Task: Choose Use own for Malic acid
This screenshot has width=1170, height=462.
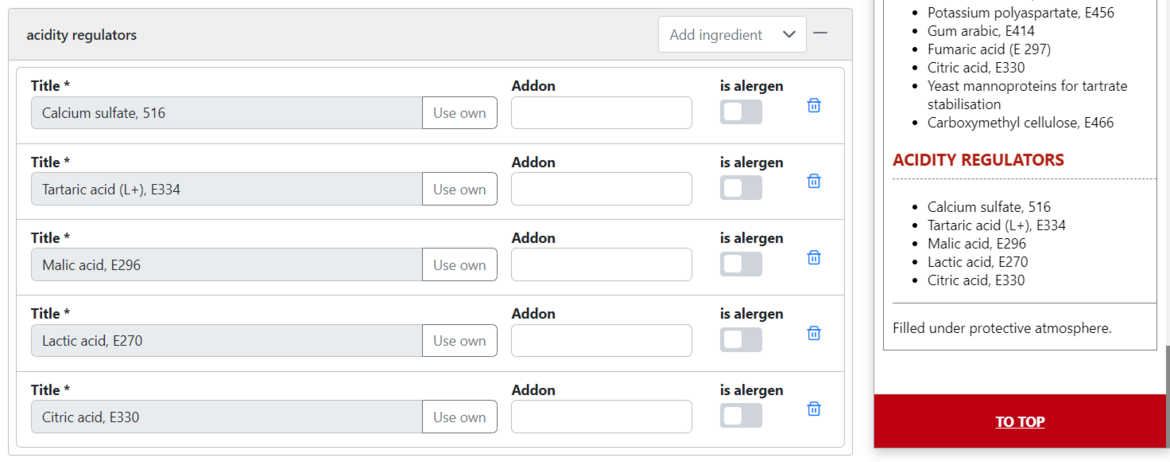Action: tap(459, 265)
